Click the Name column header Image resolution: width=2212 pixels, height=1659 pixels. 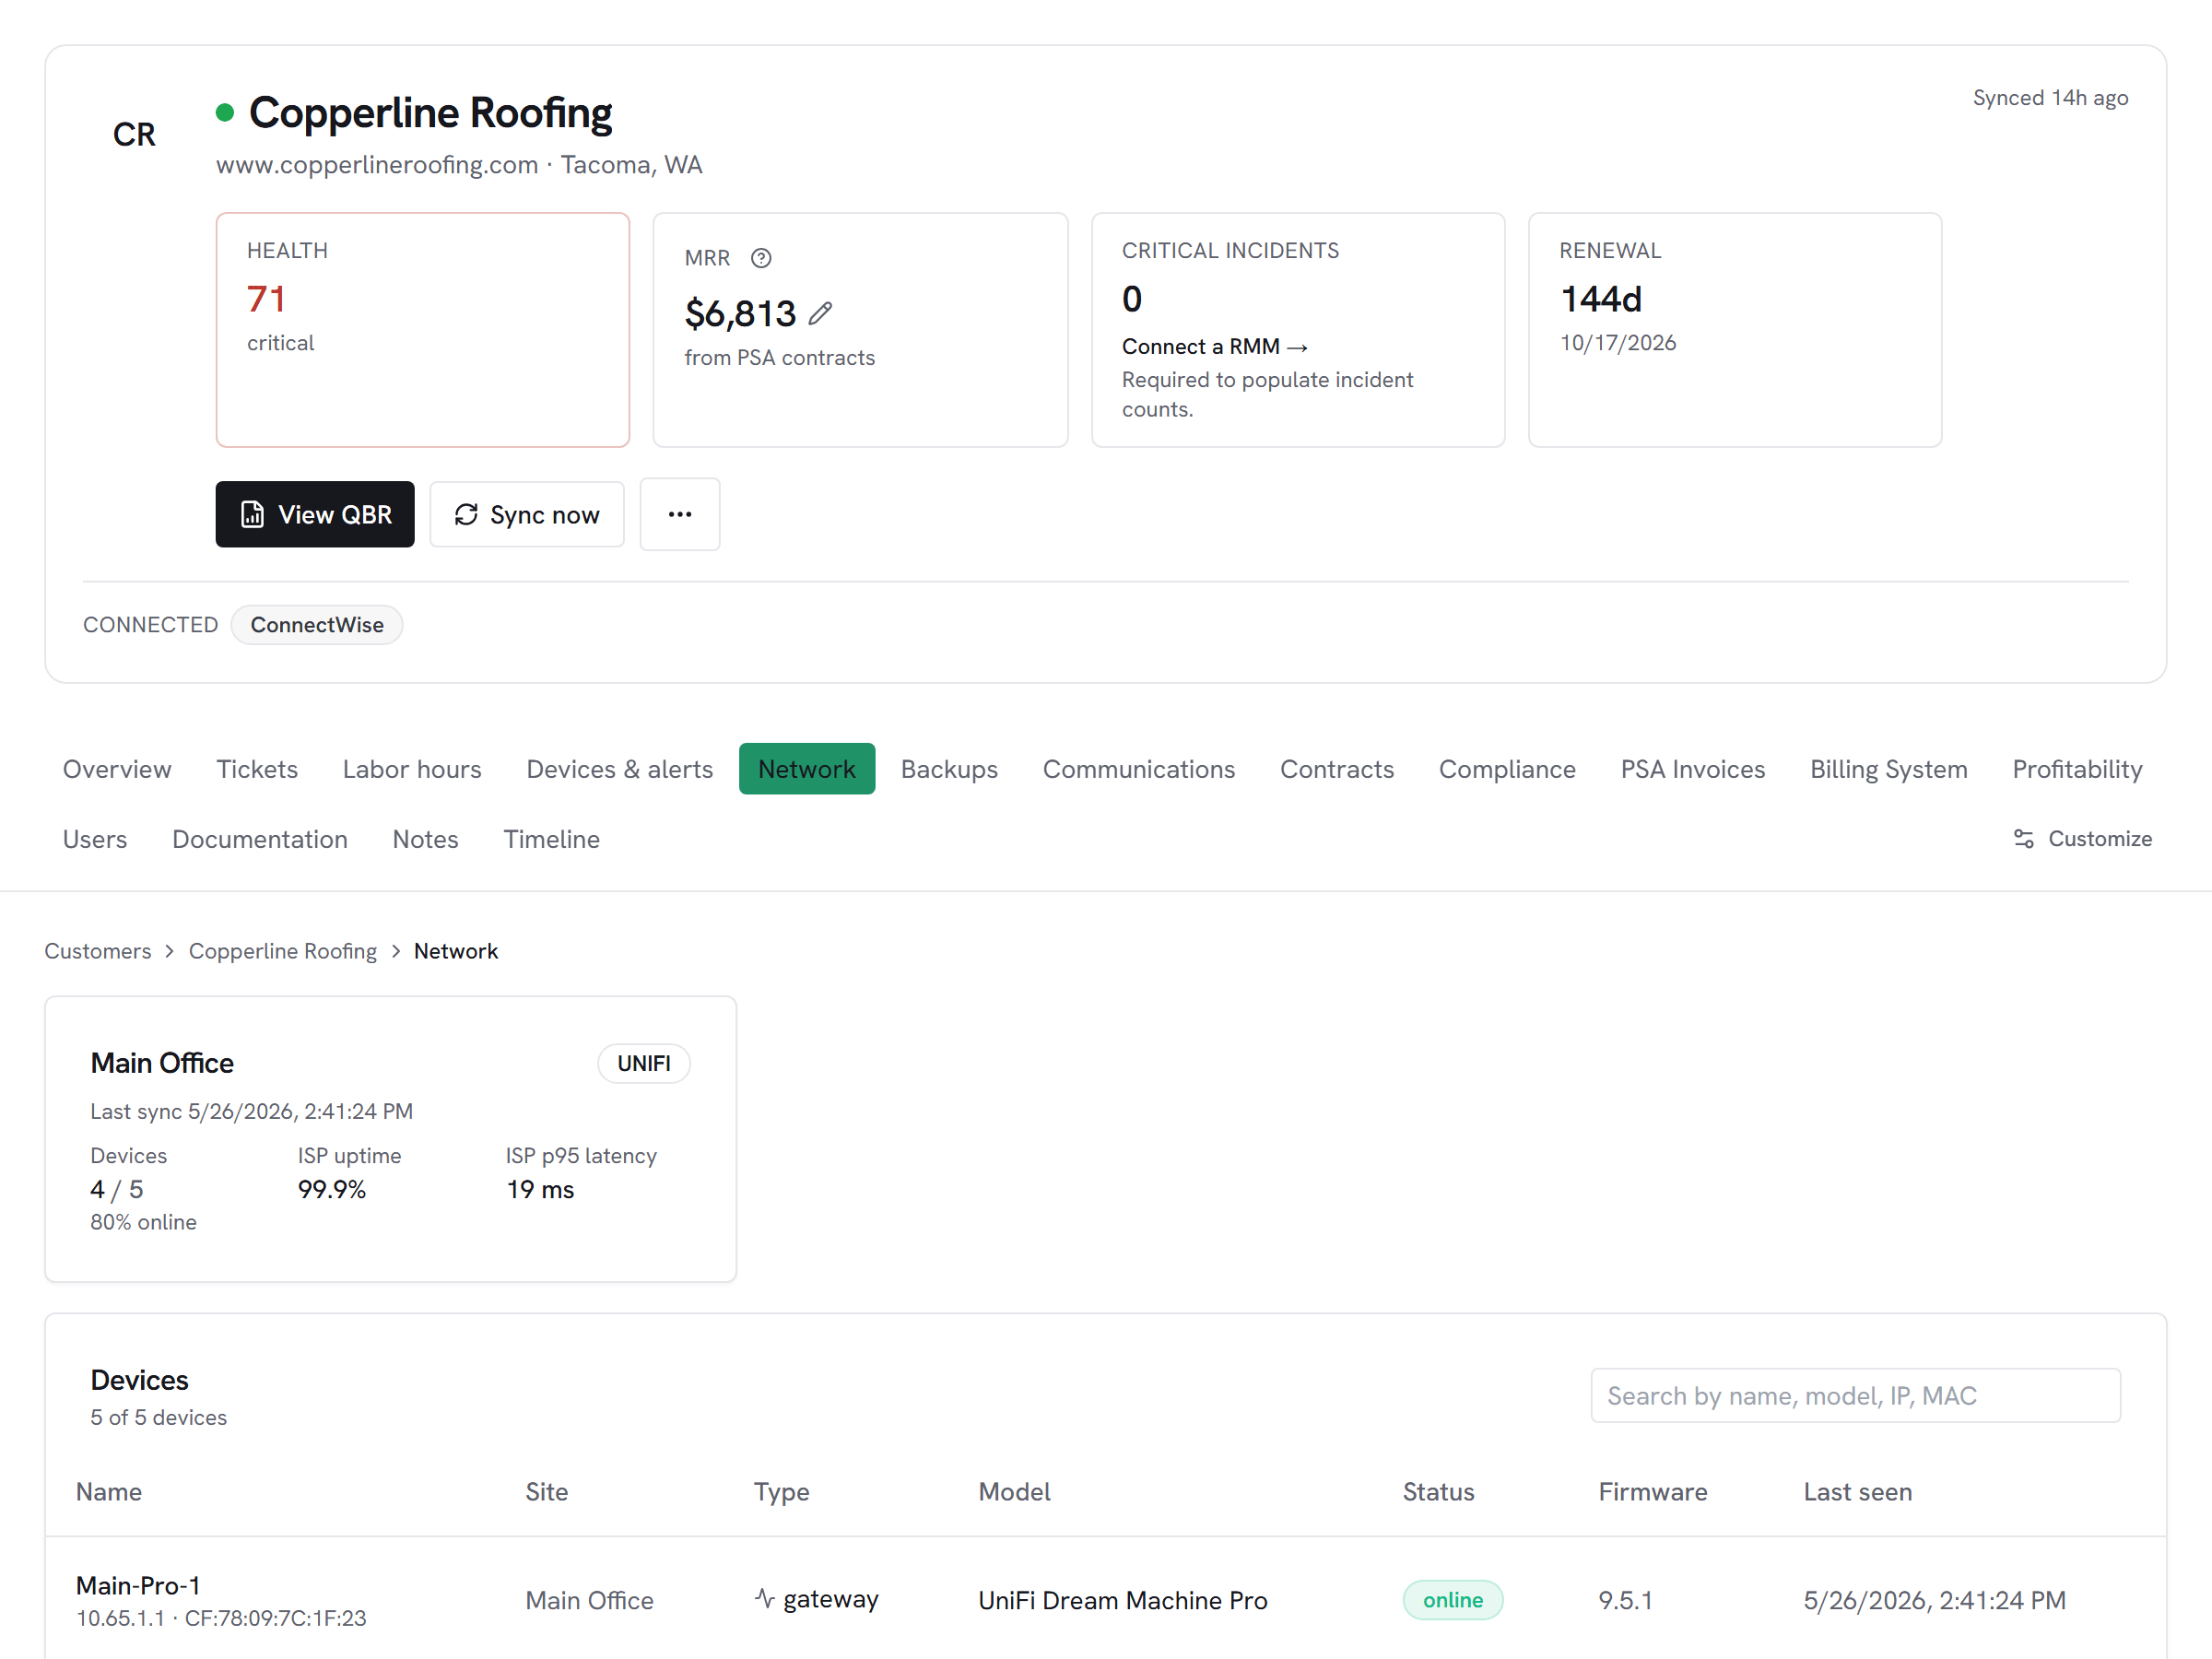coord(109,1491)
